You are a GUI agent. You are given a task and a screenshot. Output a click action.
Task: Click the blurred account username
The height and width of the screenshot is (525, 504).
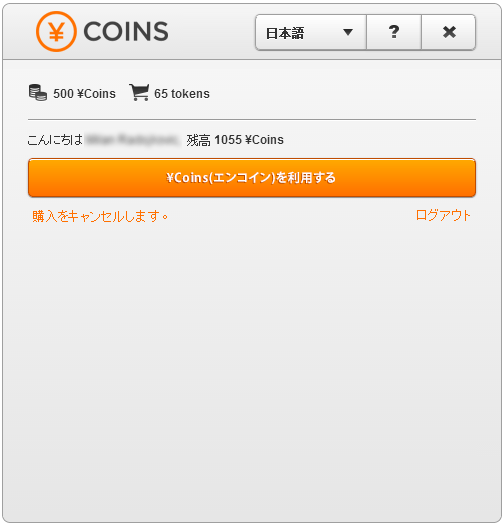[132, 140]
